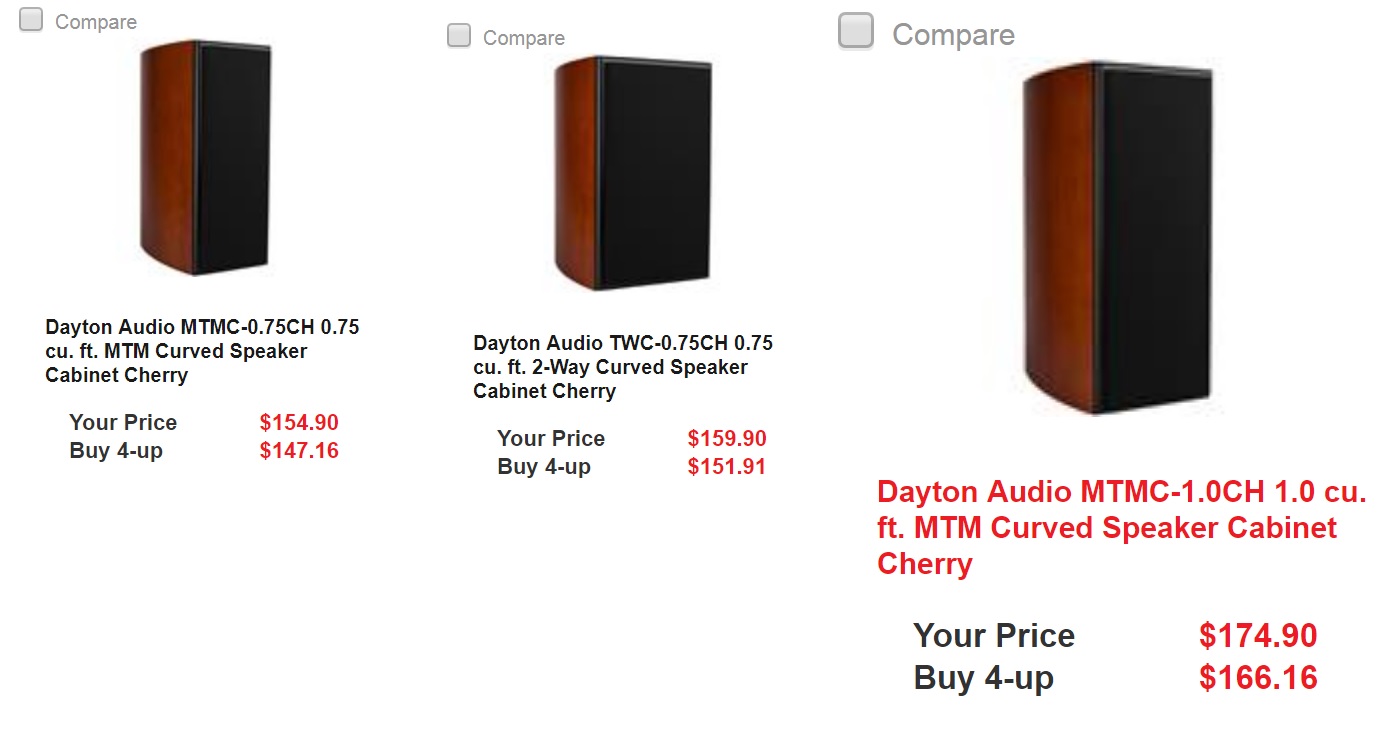
Task: Open the TWC-0.75CH 2-Way cabinet image
Action: tap(634, 173)
